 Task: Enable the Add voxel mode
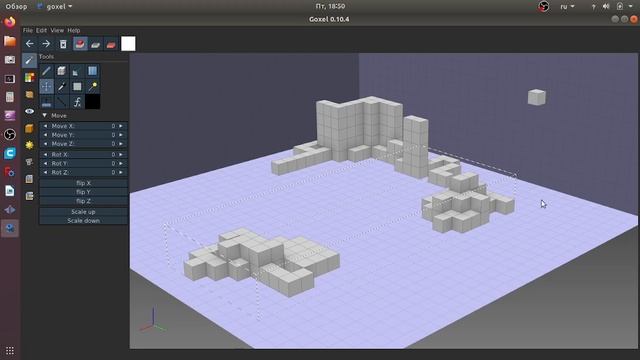coord(80,44)
